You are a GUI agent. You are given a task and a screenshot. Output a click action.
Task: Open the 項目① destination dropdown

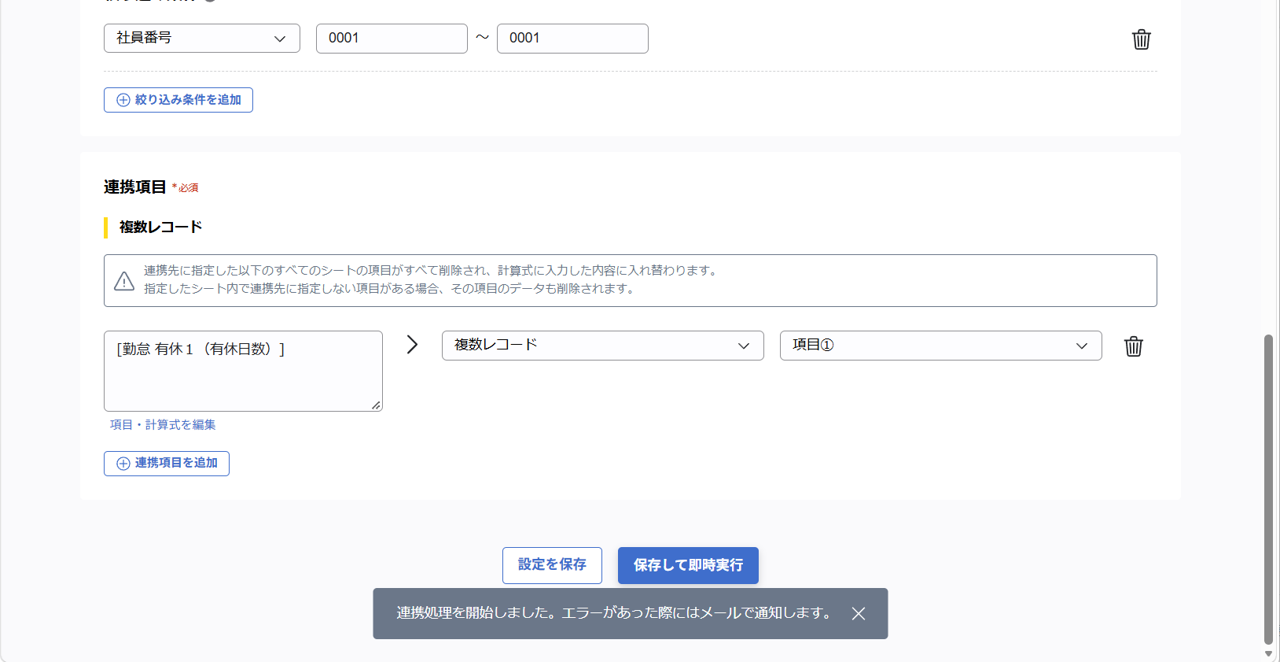[941, 345]
